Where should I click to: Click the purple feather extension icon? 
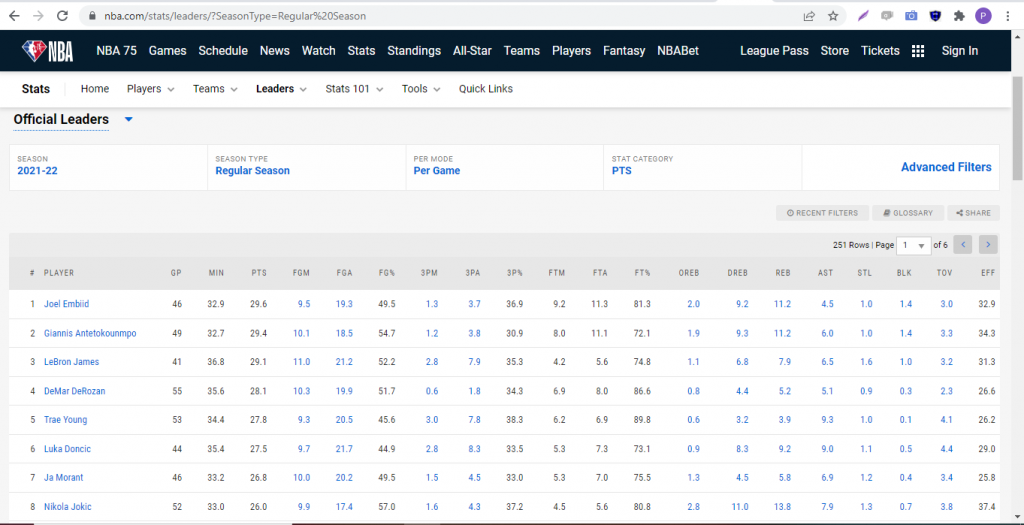pyautogui.click(x=863, y=16)
